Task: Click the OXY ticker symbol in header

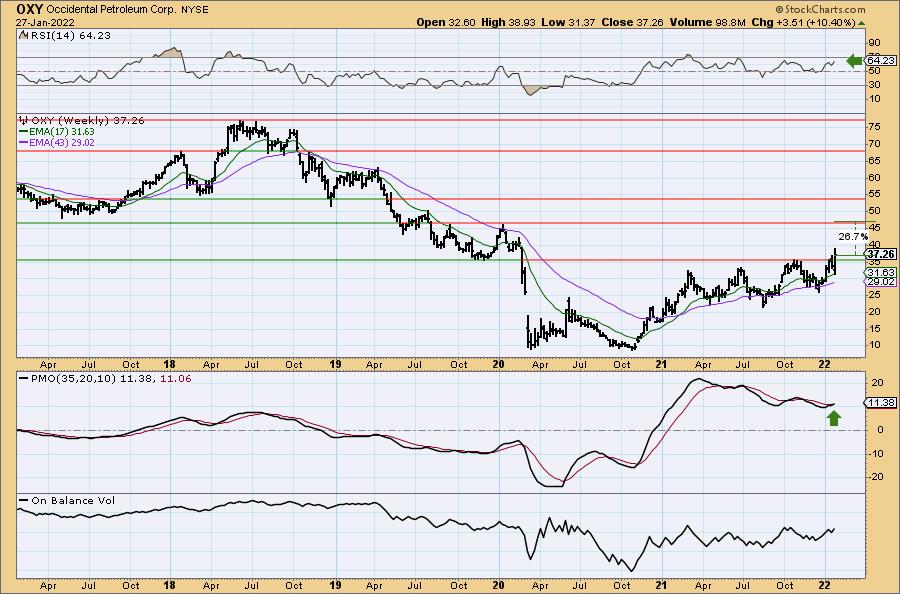Action: [x=29, y=9]
